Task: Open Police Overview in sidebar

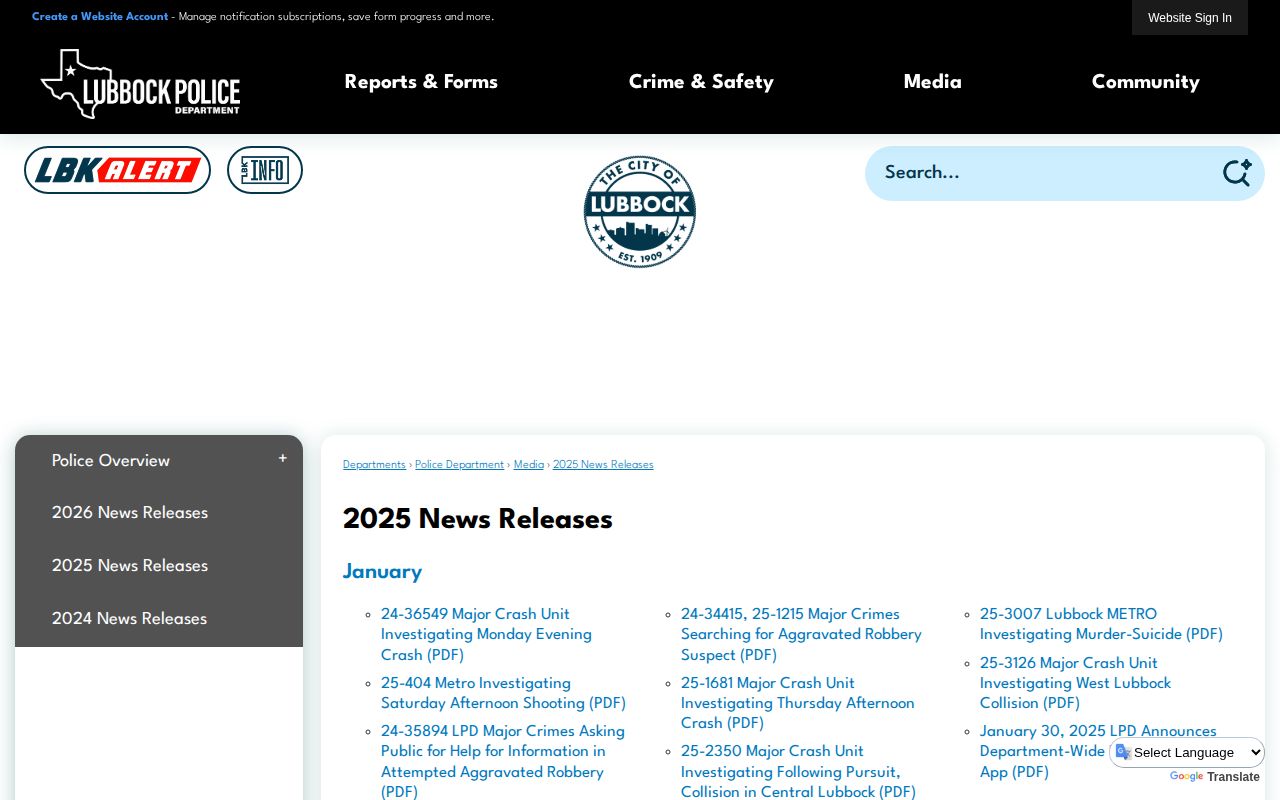Action: (111, 461)
